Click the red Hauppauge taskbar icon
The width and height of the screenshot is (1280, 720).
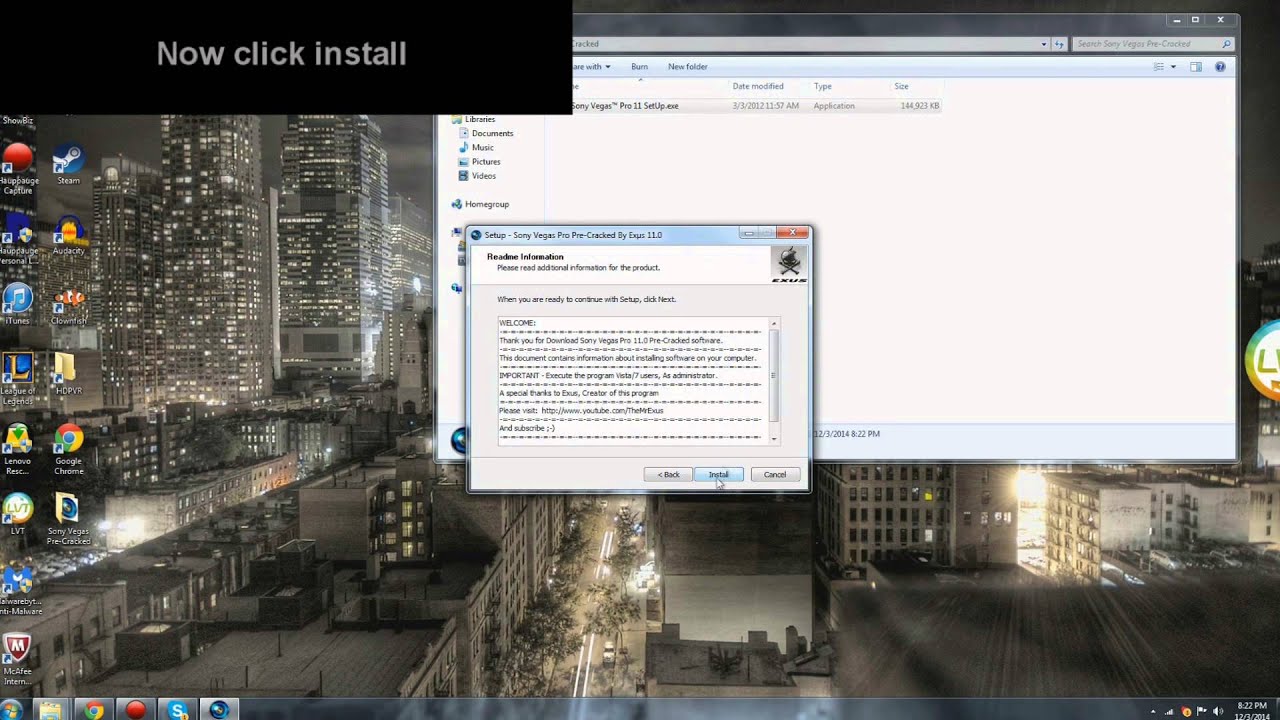pyautogui.click(x=135, y=710)
